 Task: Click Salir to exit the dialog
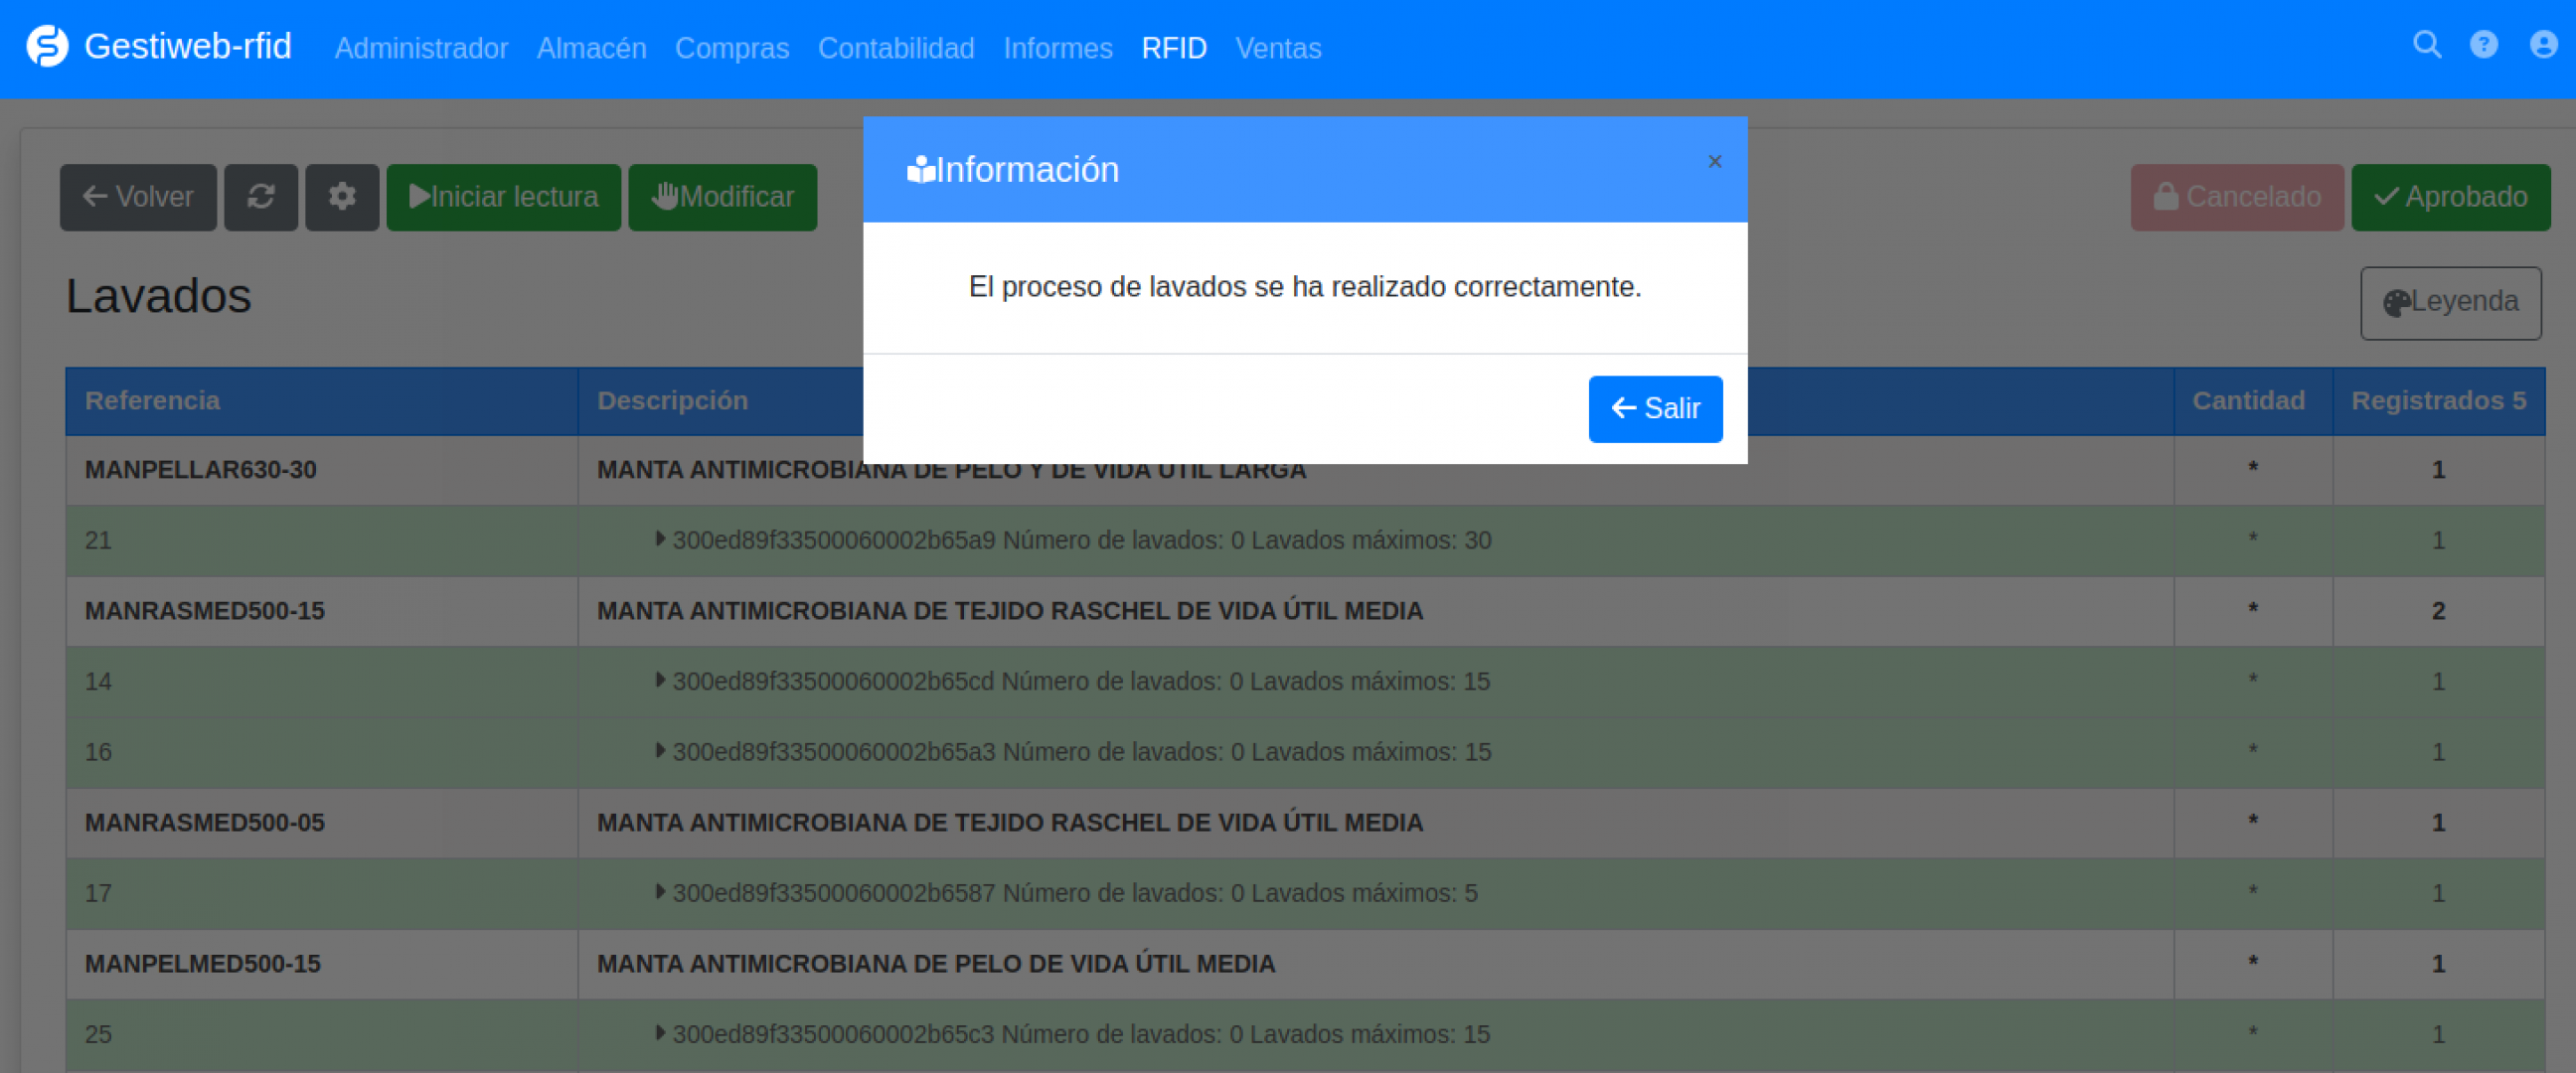(1655, 409)
